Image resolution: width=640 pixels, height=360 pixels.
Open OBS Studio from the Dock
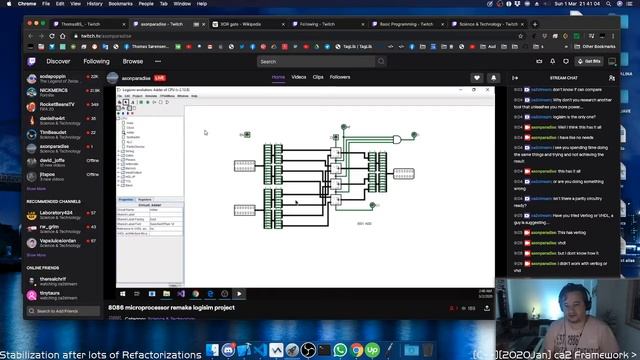(x=308, y=350)
